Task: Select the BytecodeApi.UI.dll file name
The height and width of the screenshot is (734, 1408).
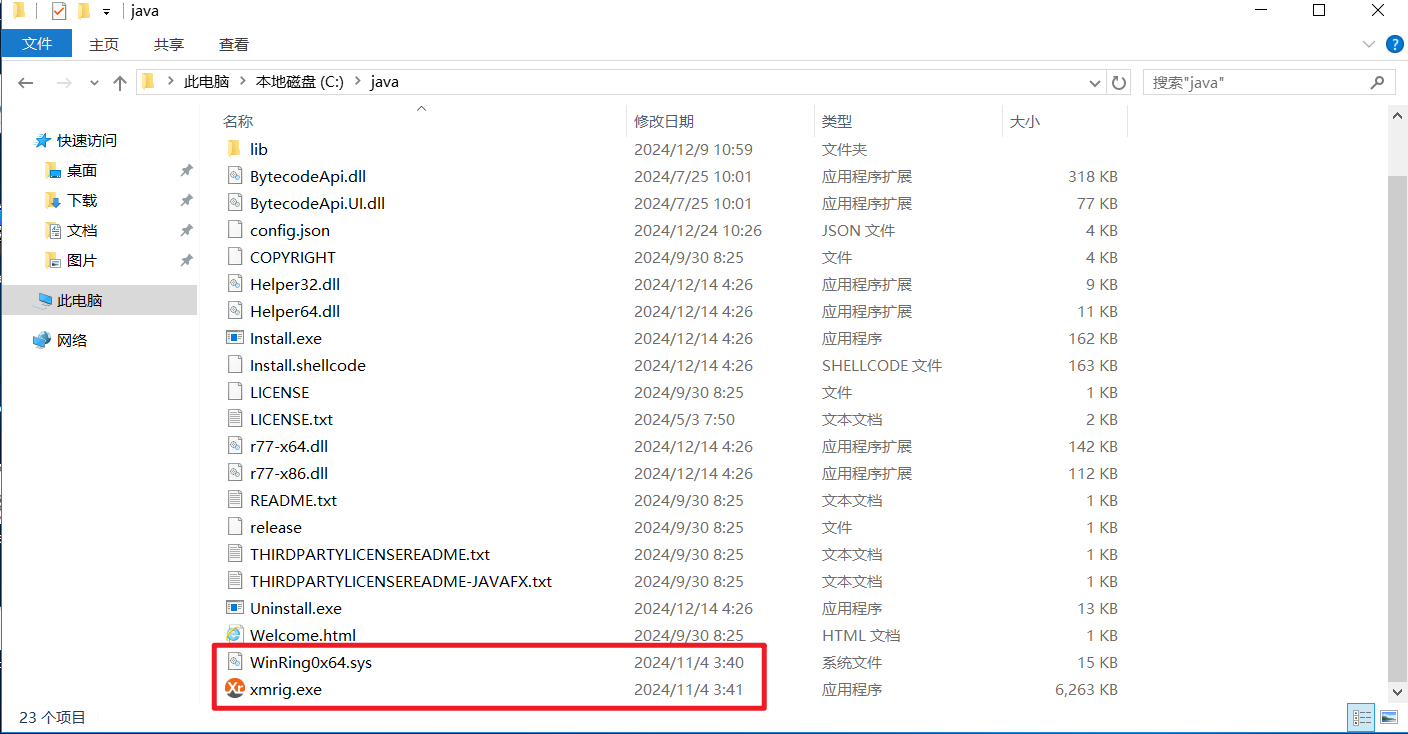Action: coord(317,203)
